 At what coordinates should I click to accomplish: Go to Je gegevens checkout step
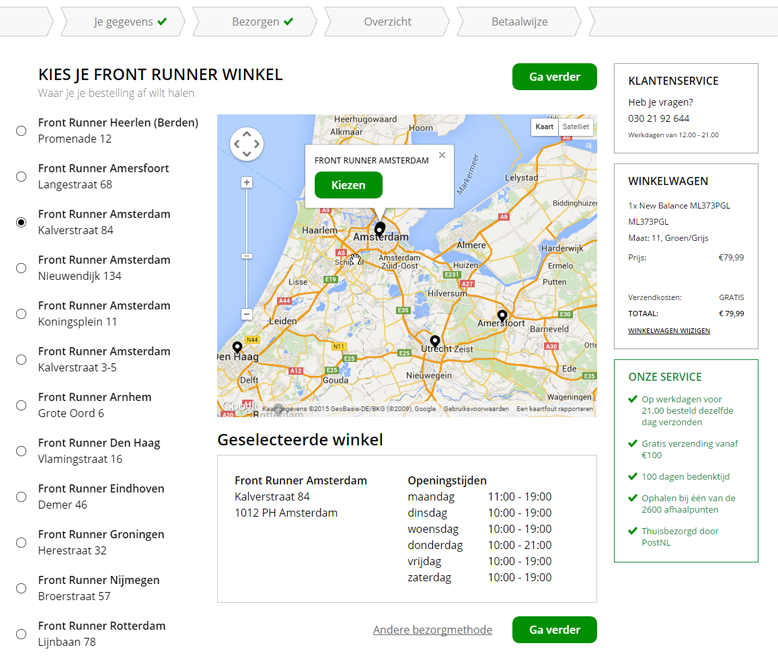click(x=123, y=22)
